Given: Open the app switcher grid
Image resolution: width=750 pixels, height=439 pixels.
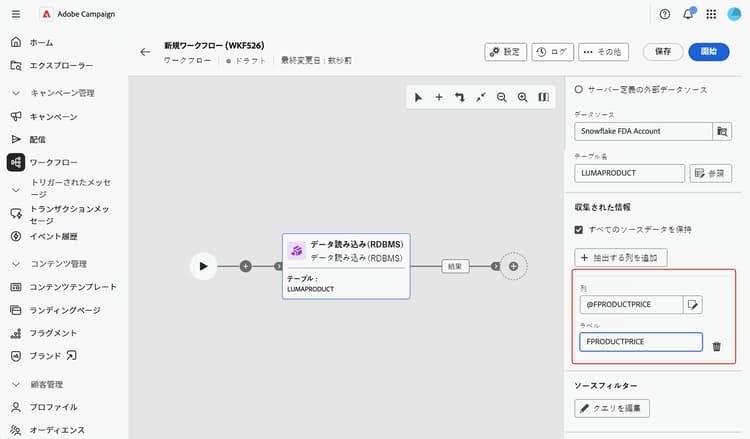Looking at the screenshot, I should 711,14.
